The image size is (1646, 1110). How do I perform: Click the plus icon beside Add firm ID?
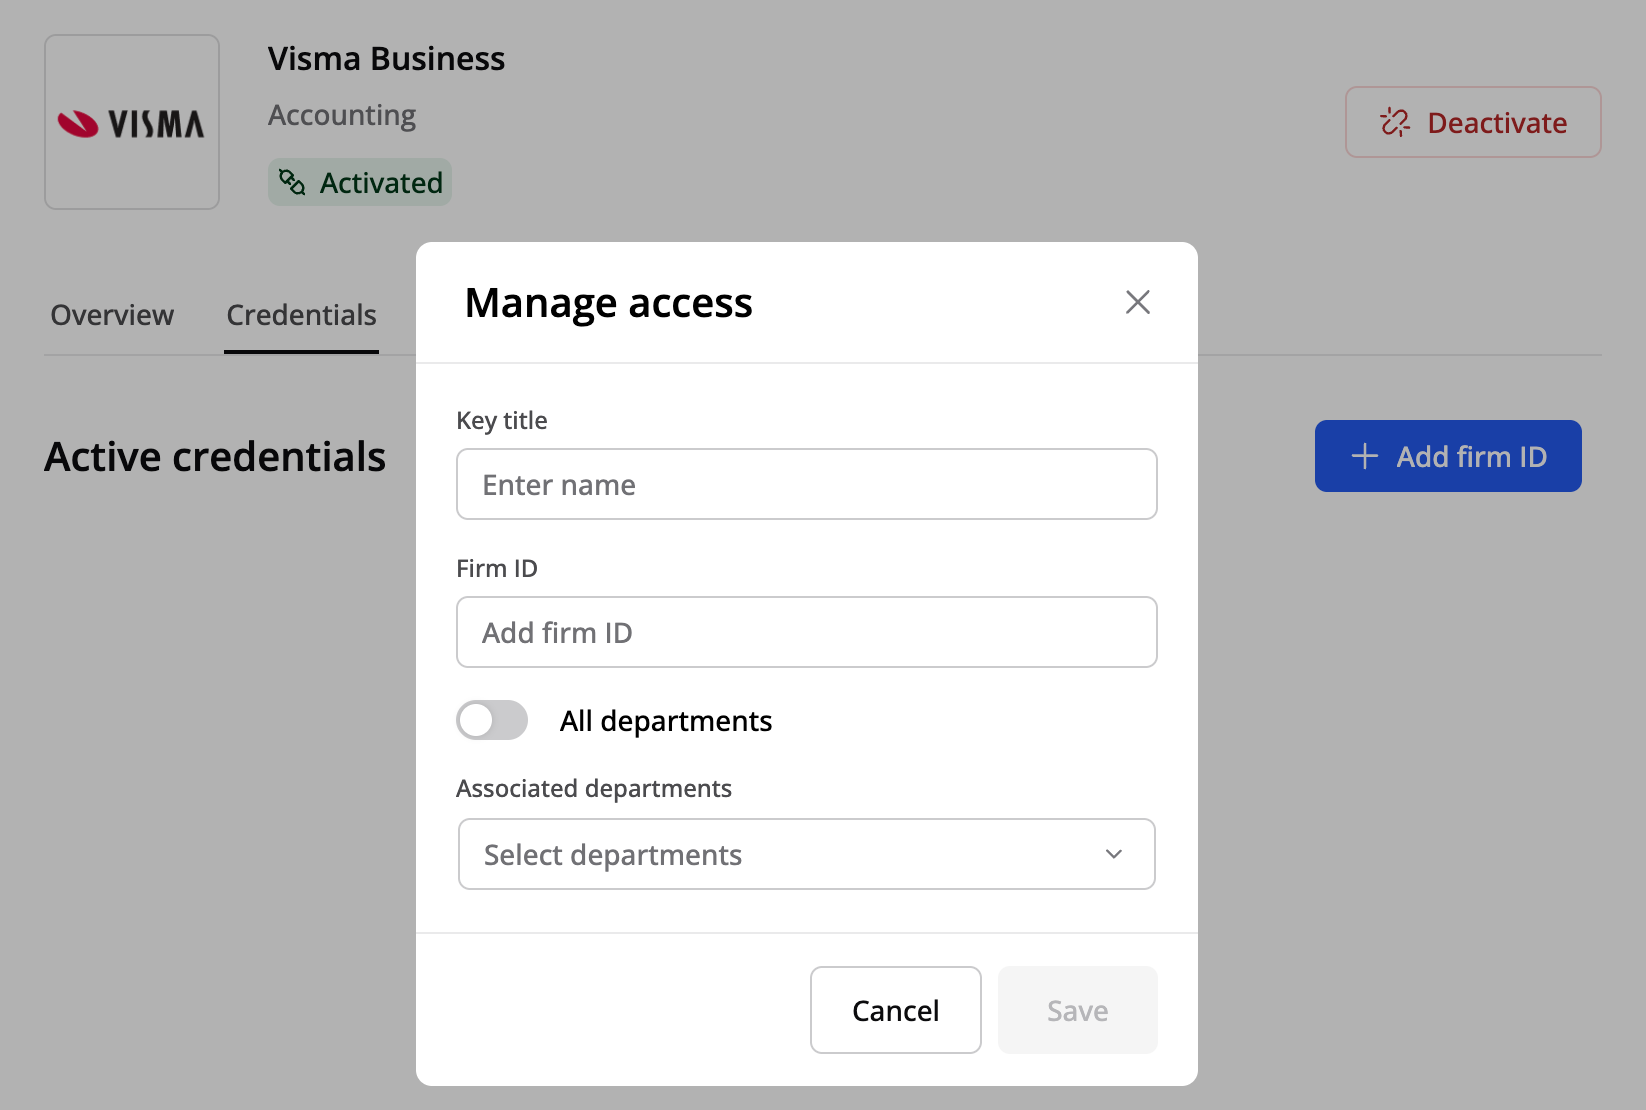pyautogui.click(x=1364, y=456)
